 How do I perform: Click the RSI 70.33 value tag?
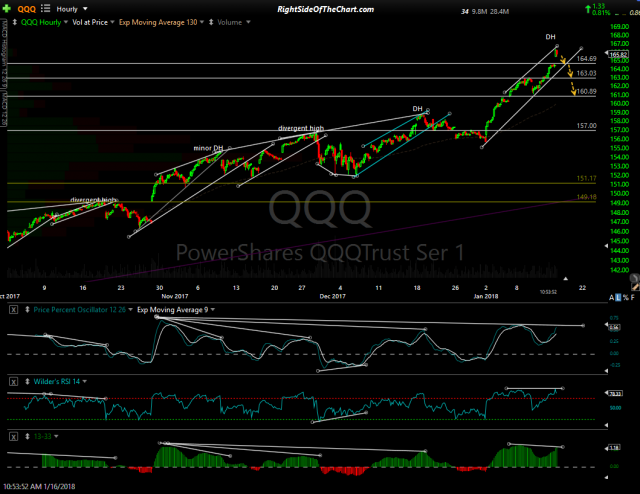point(615,394)
